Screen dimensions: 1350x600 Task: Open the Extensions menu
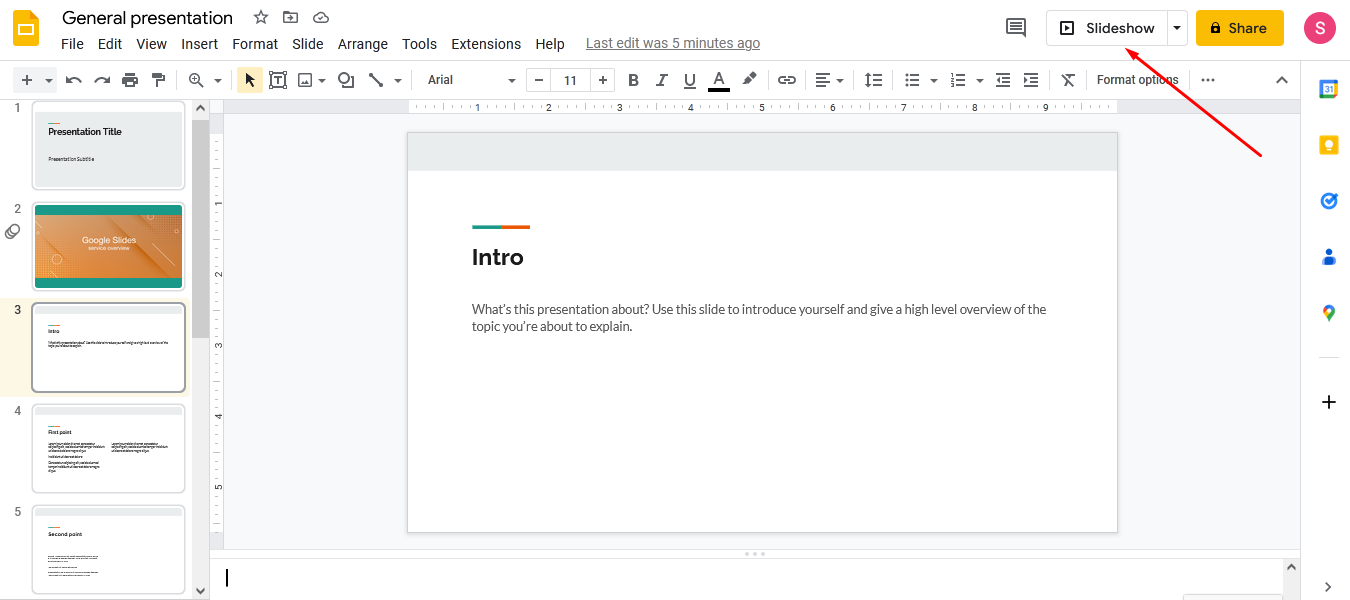[x=486, y=44]
